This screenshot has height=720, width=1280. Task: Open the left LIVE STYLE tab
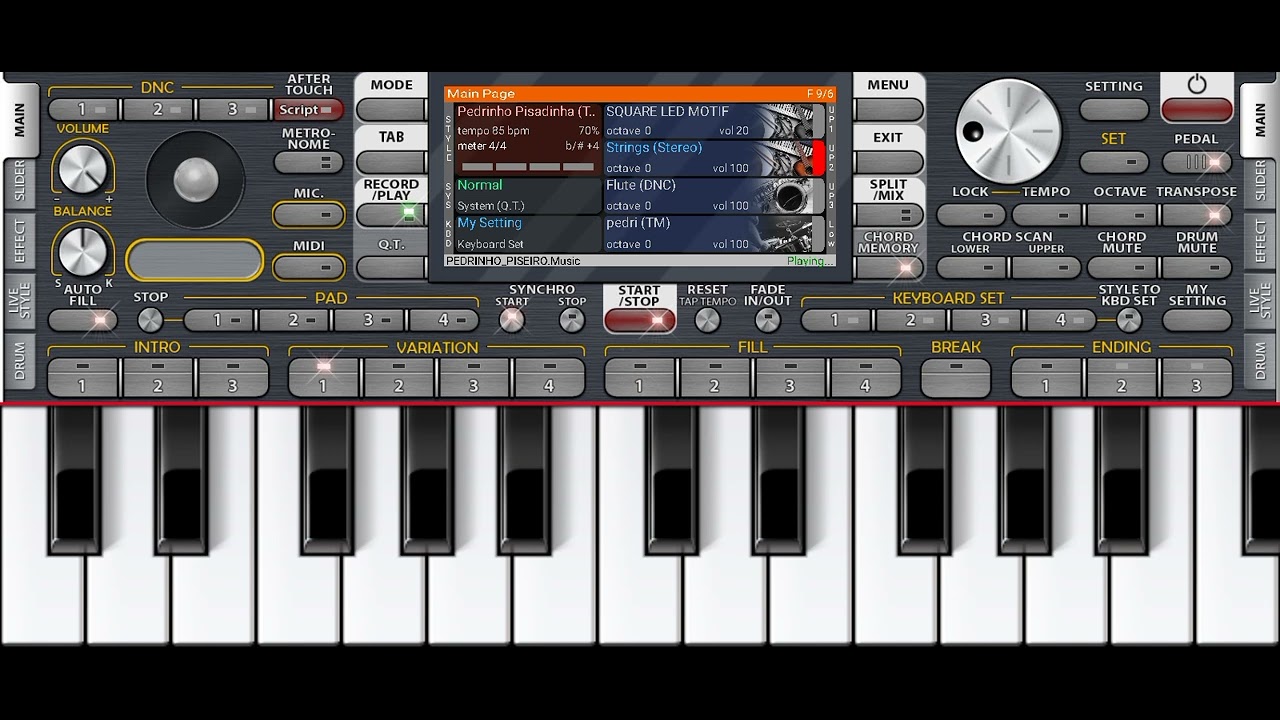19,300
